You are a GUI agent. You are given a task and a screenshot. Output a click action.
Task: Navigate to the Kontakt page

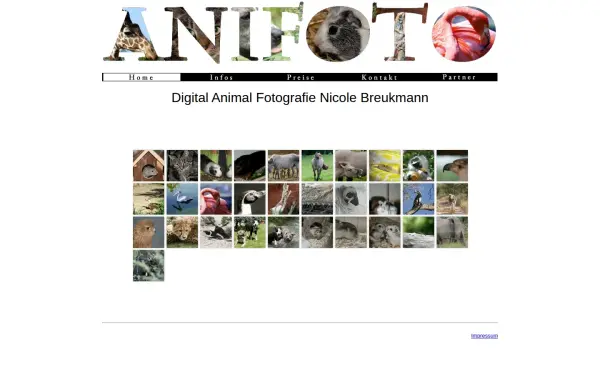[x=379, y=77]
